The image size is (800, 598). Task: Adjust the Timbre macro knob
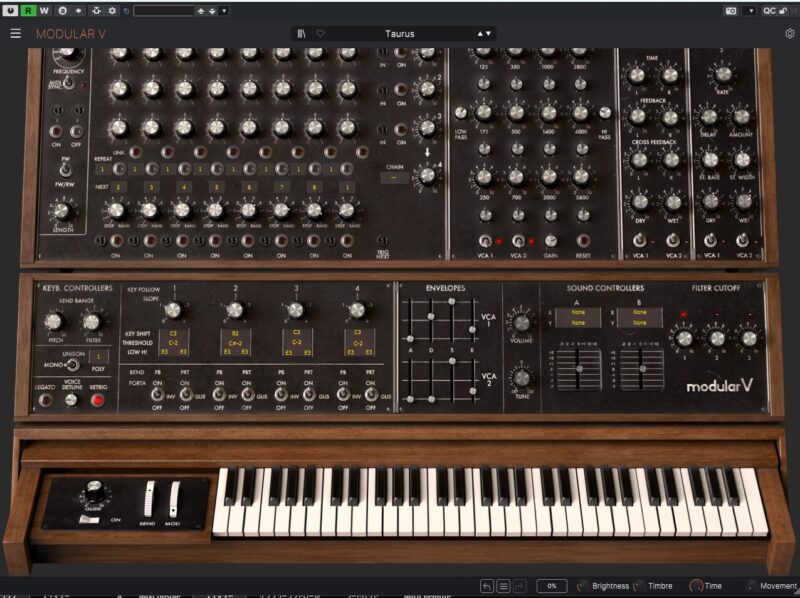[x=638, y=586]
